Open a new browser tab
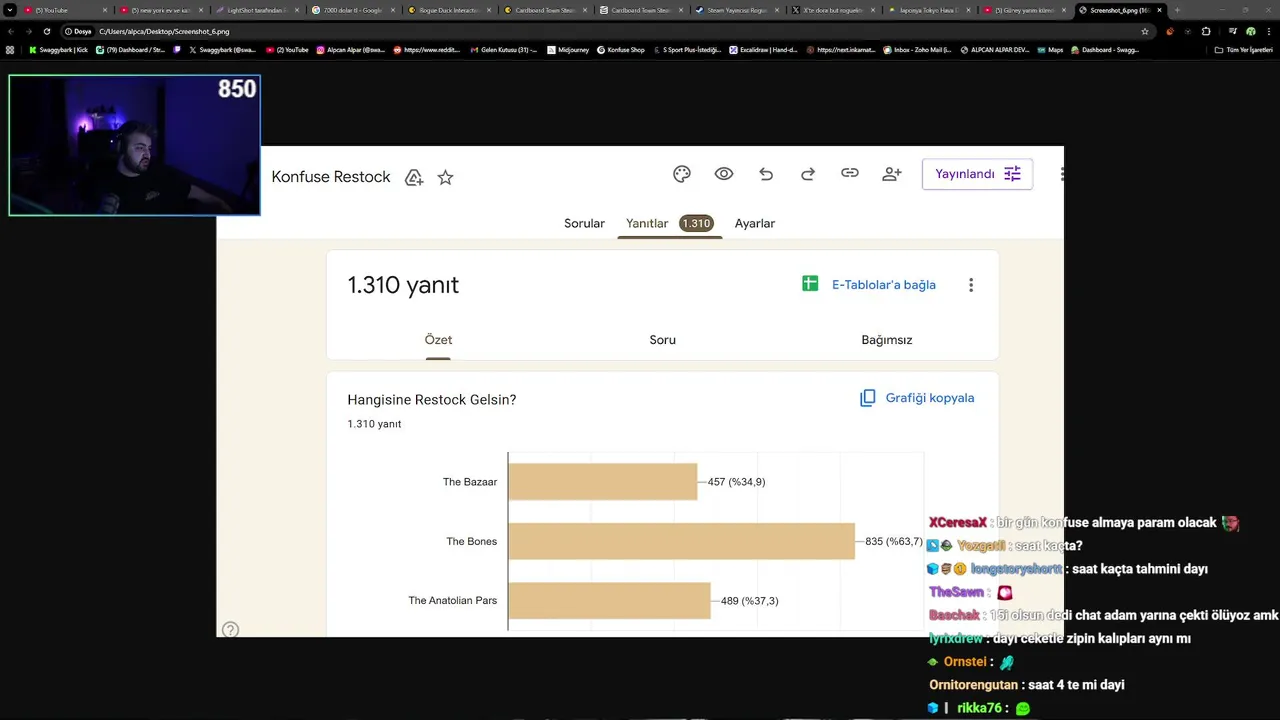The image size is (1280, 720). [x=1177, y=10]
